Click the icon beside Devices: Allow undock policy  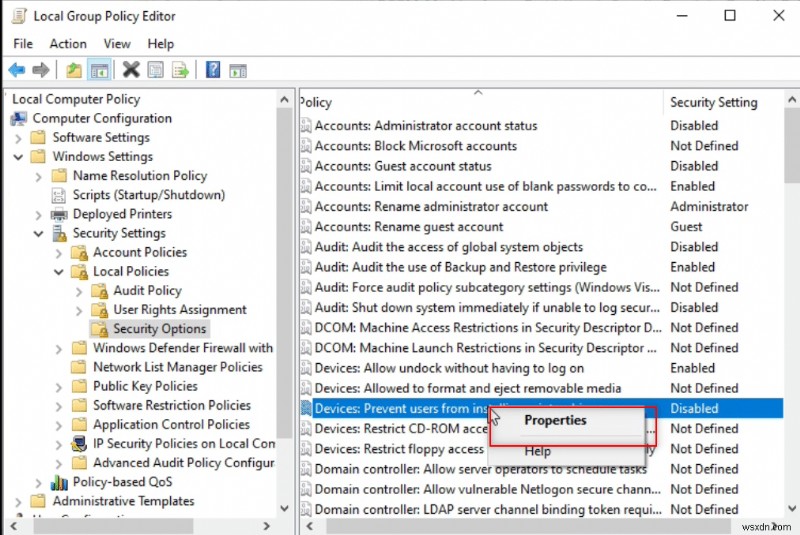(306, 368)
